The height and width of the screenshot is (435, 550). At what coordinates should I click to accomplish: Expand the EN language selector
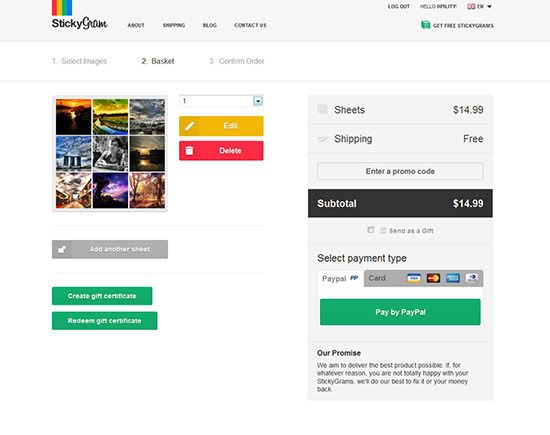[x=479, y=6]
